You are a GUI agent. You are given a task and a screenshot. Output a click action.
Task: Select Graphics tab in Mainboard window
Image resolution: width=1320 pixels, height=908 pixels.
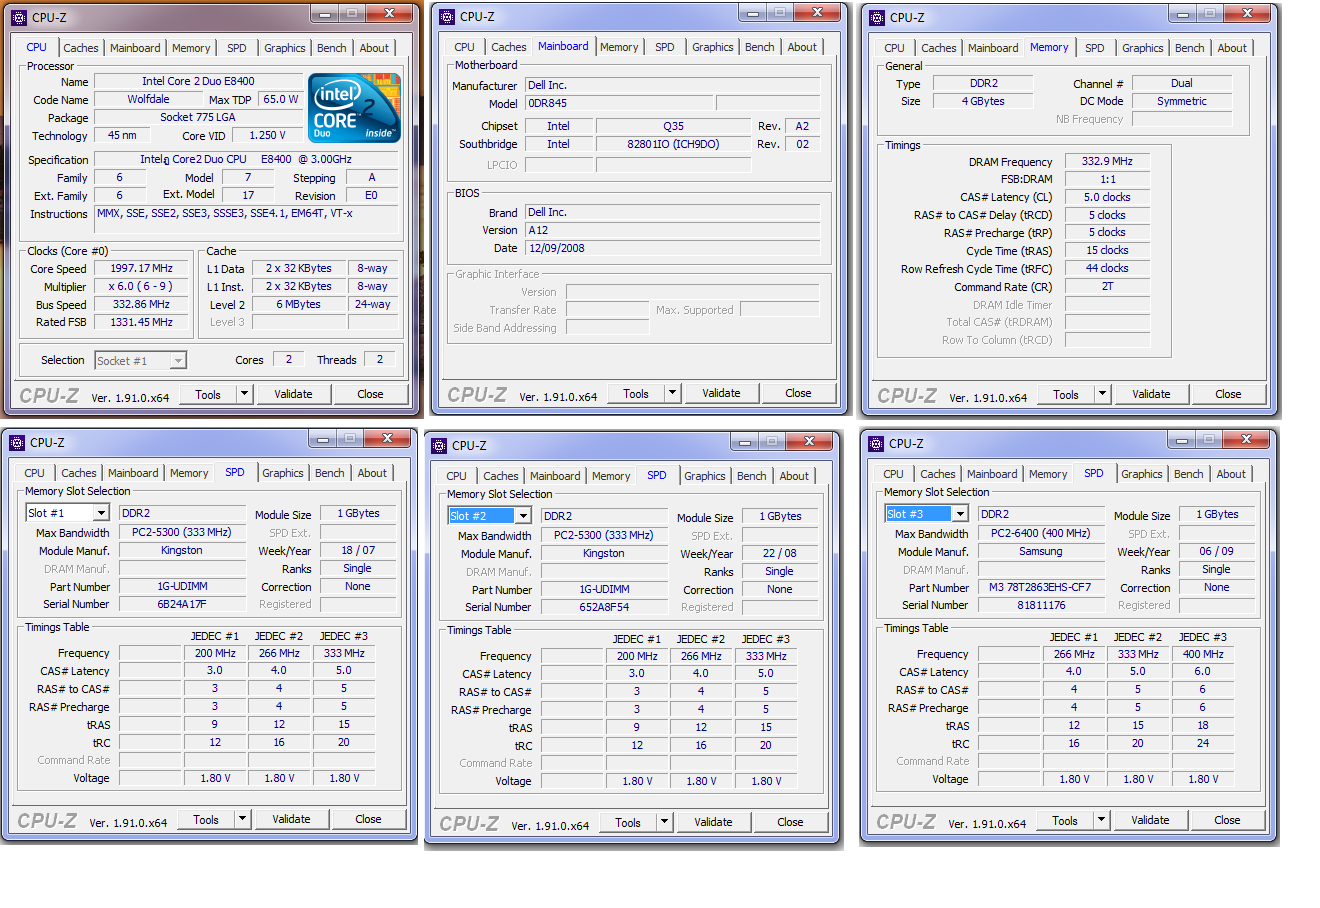click(x=713, y=47)
